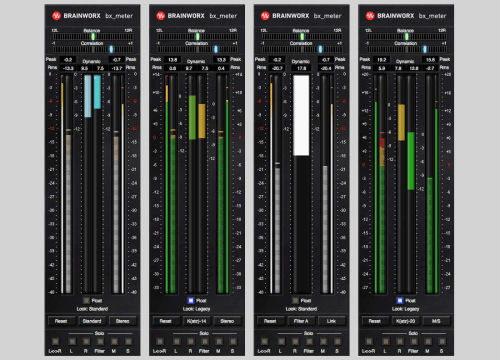Click left Peak value 19.2
The height and width of the screenshot is (360, 500).
coord(382,60)
